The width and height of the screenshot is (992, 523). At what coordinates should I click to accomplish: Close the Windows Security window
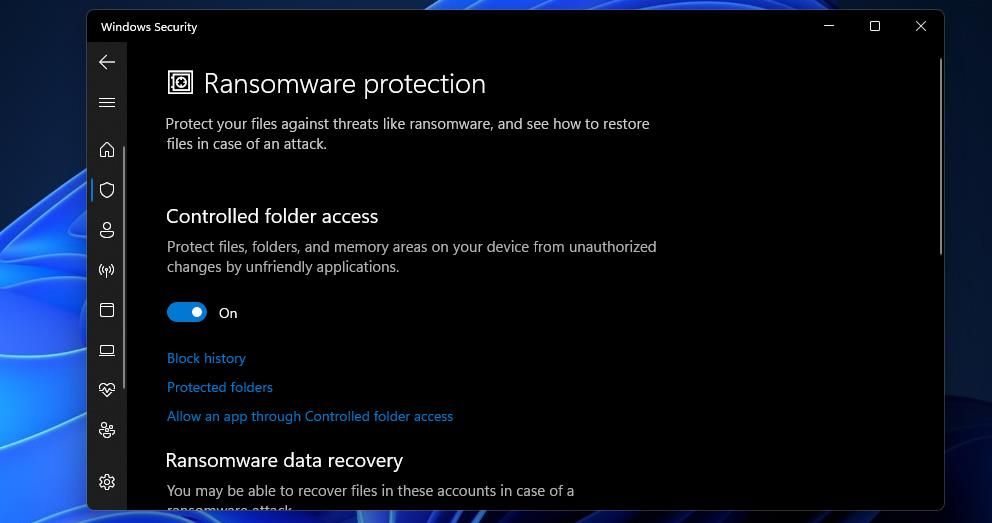click(921, 26)
